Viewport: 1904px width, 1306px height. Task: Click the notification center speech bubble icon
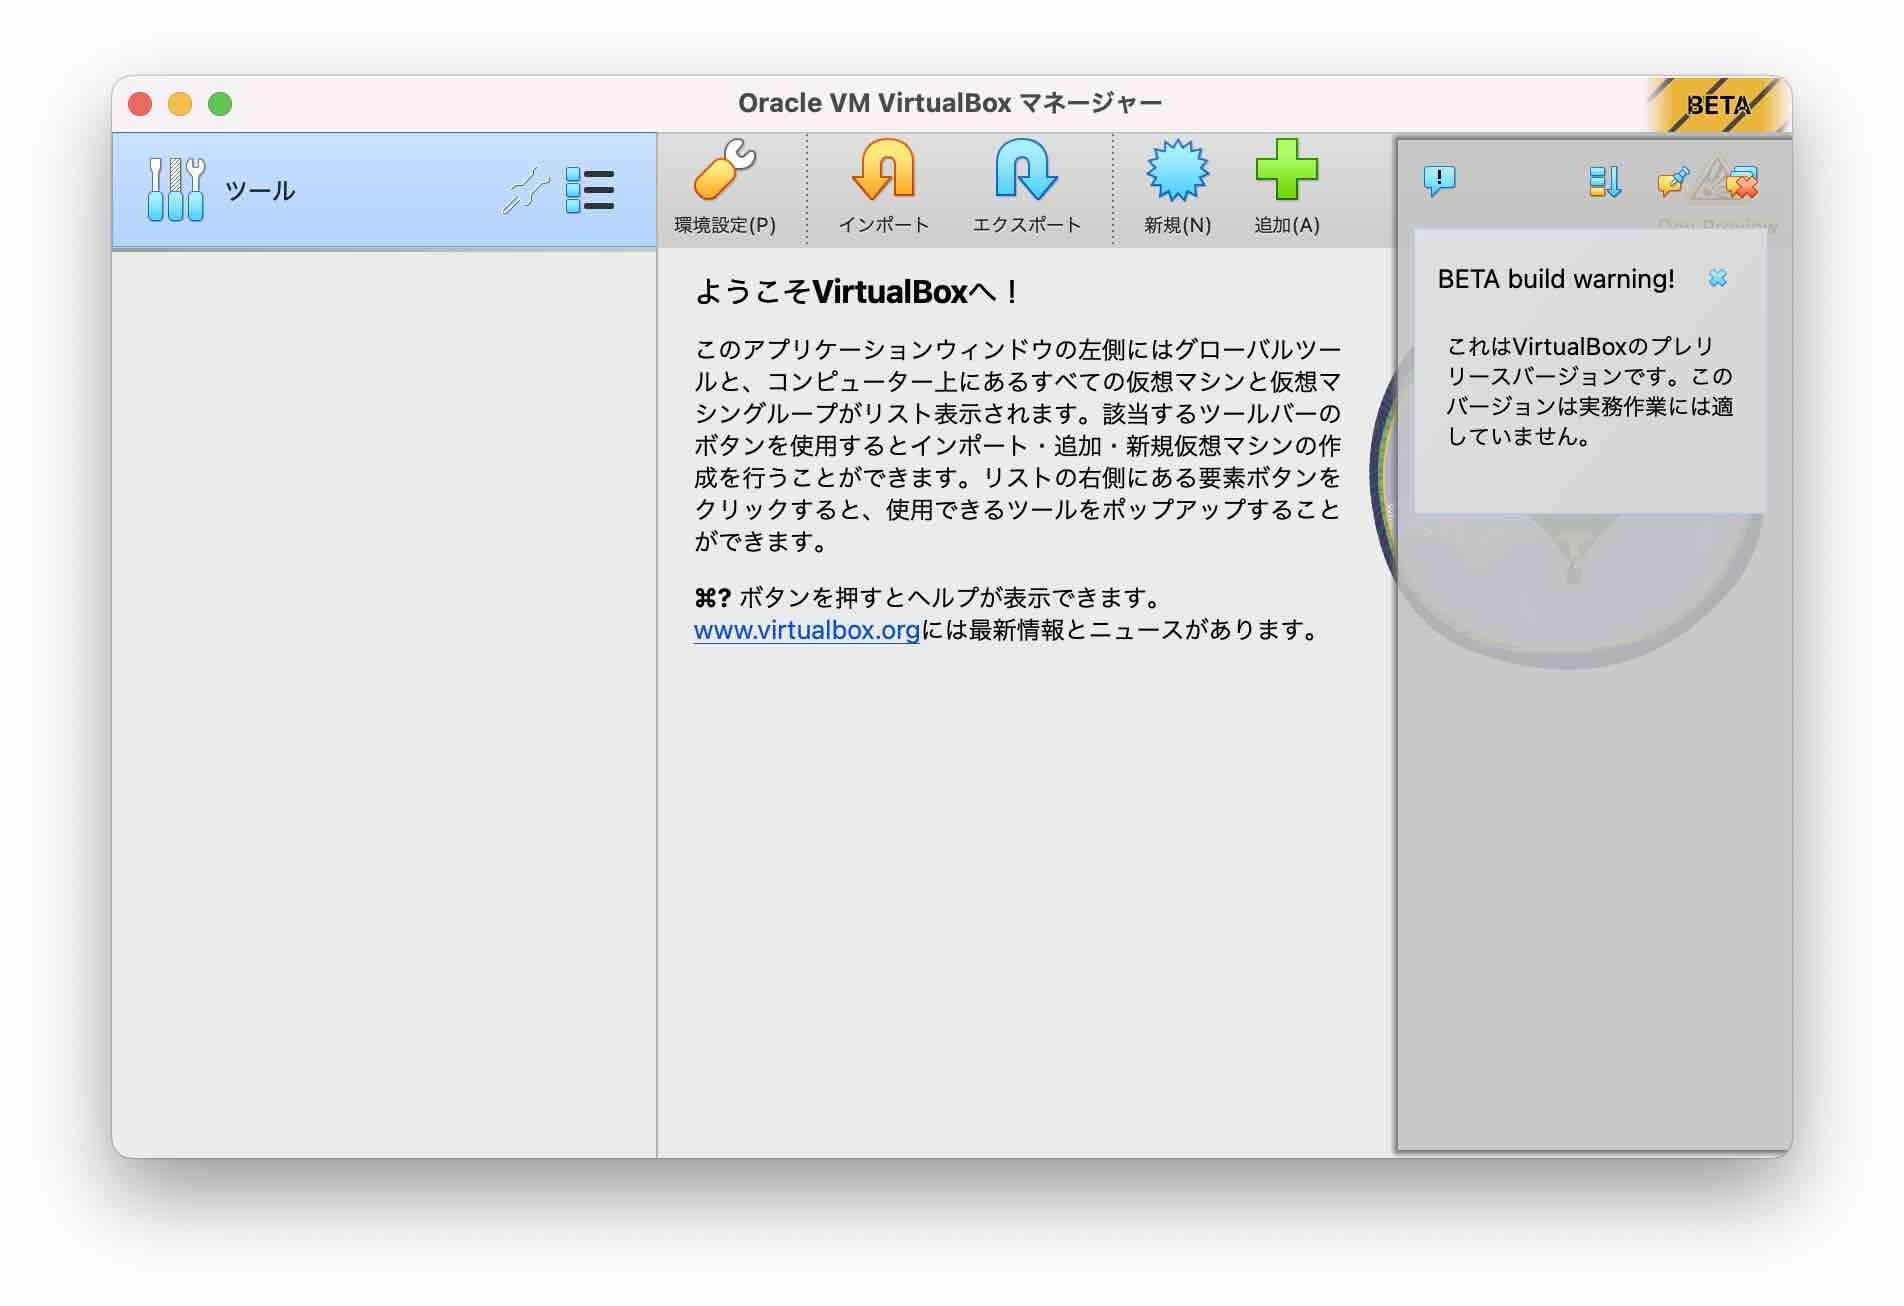click(1439, 181)
